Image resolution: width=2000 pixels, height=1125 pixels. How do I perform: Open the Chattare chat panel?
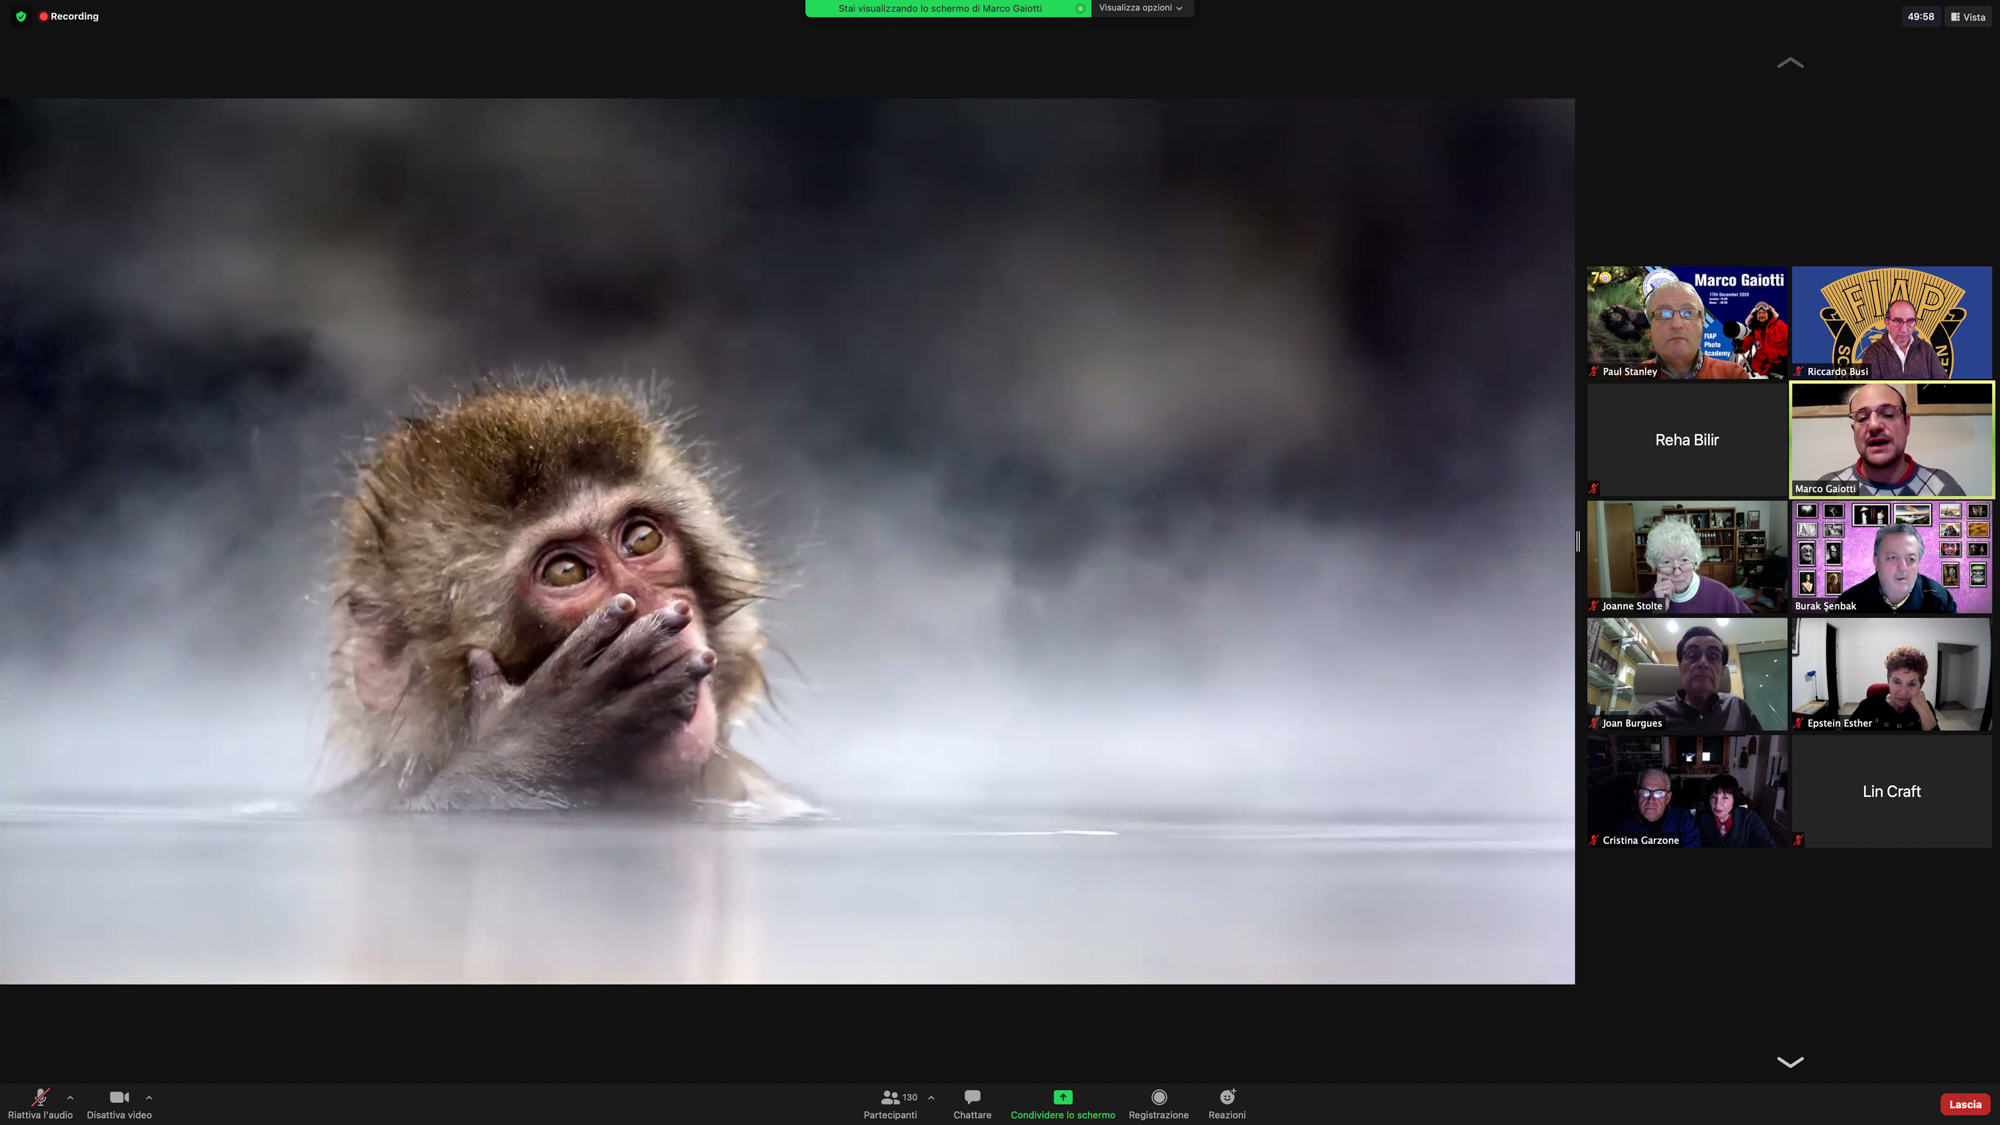(x=972, y=1098)
